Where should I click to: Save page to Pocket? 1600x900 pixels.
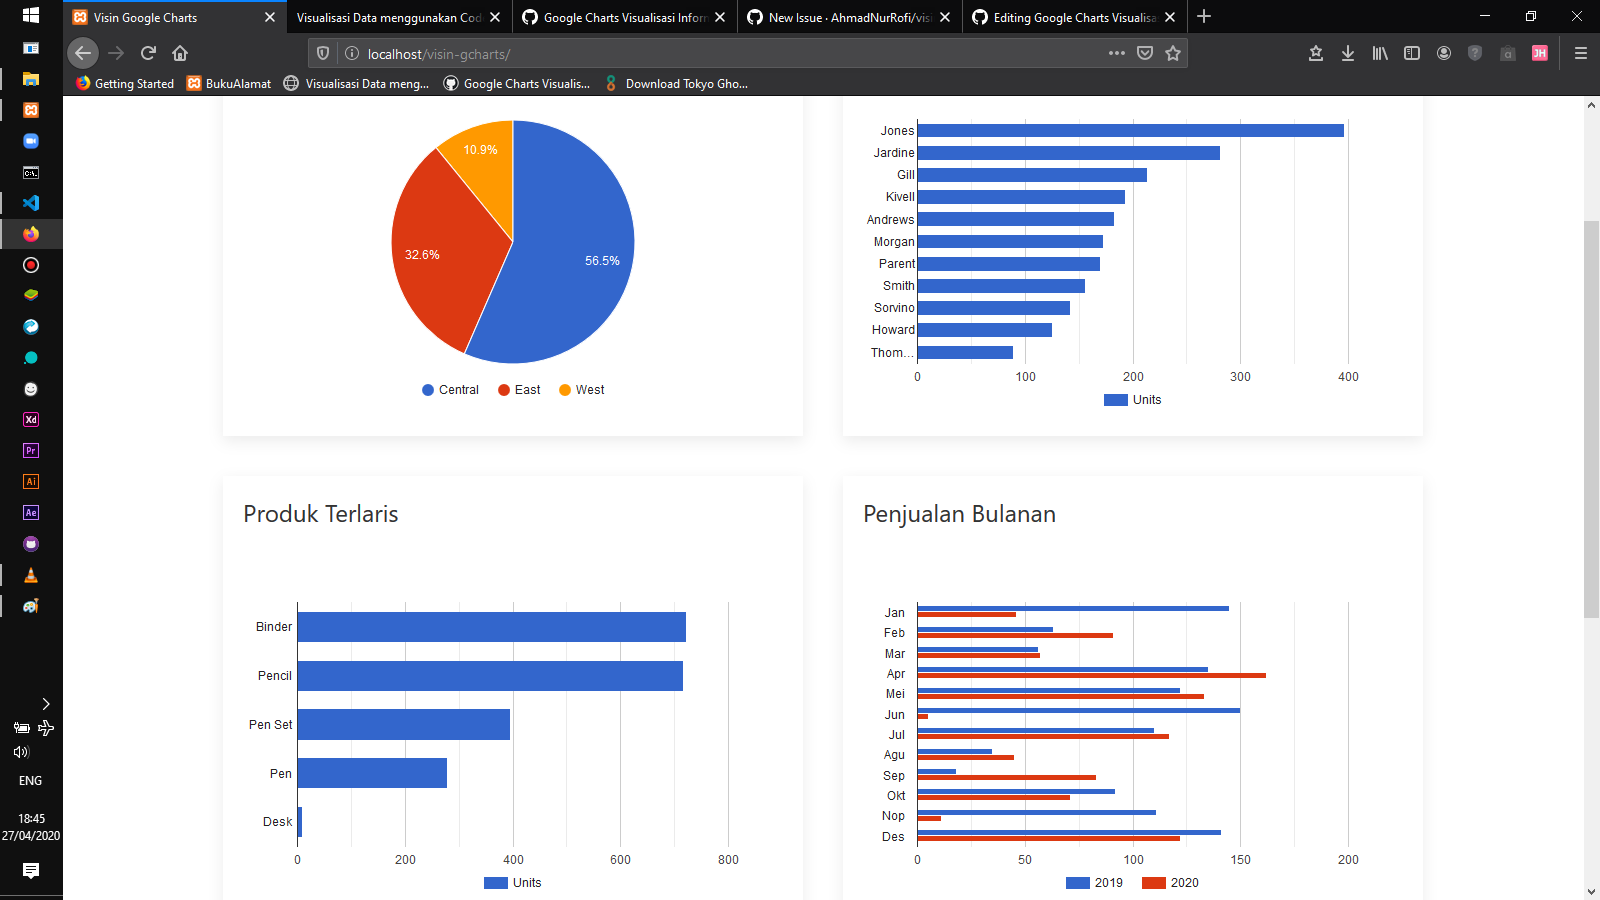click(x=1145, y=53)
